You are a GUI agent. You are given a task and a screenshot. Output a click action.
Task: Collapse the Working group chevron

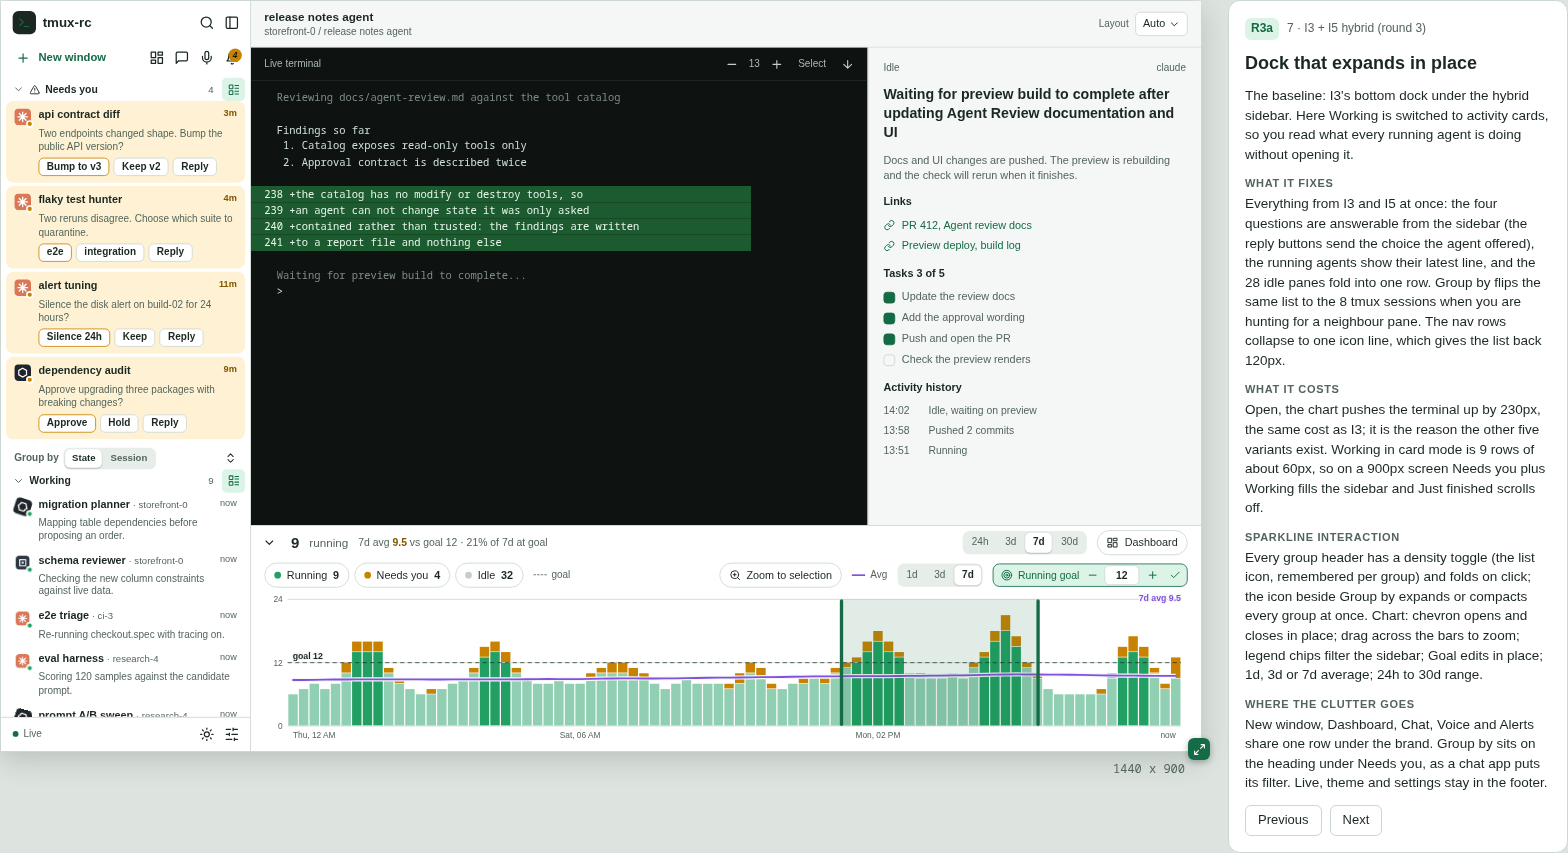click(18, 481)
